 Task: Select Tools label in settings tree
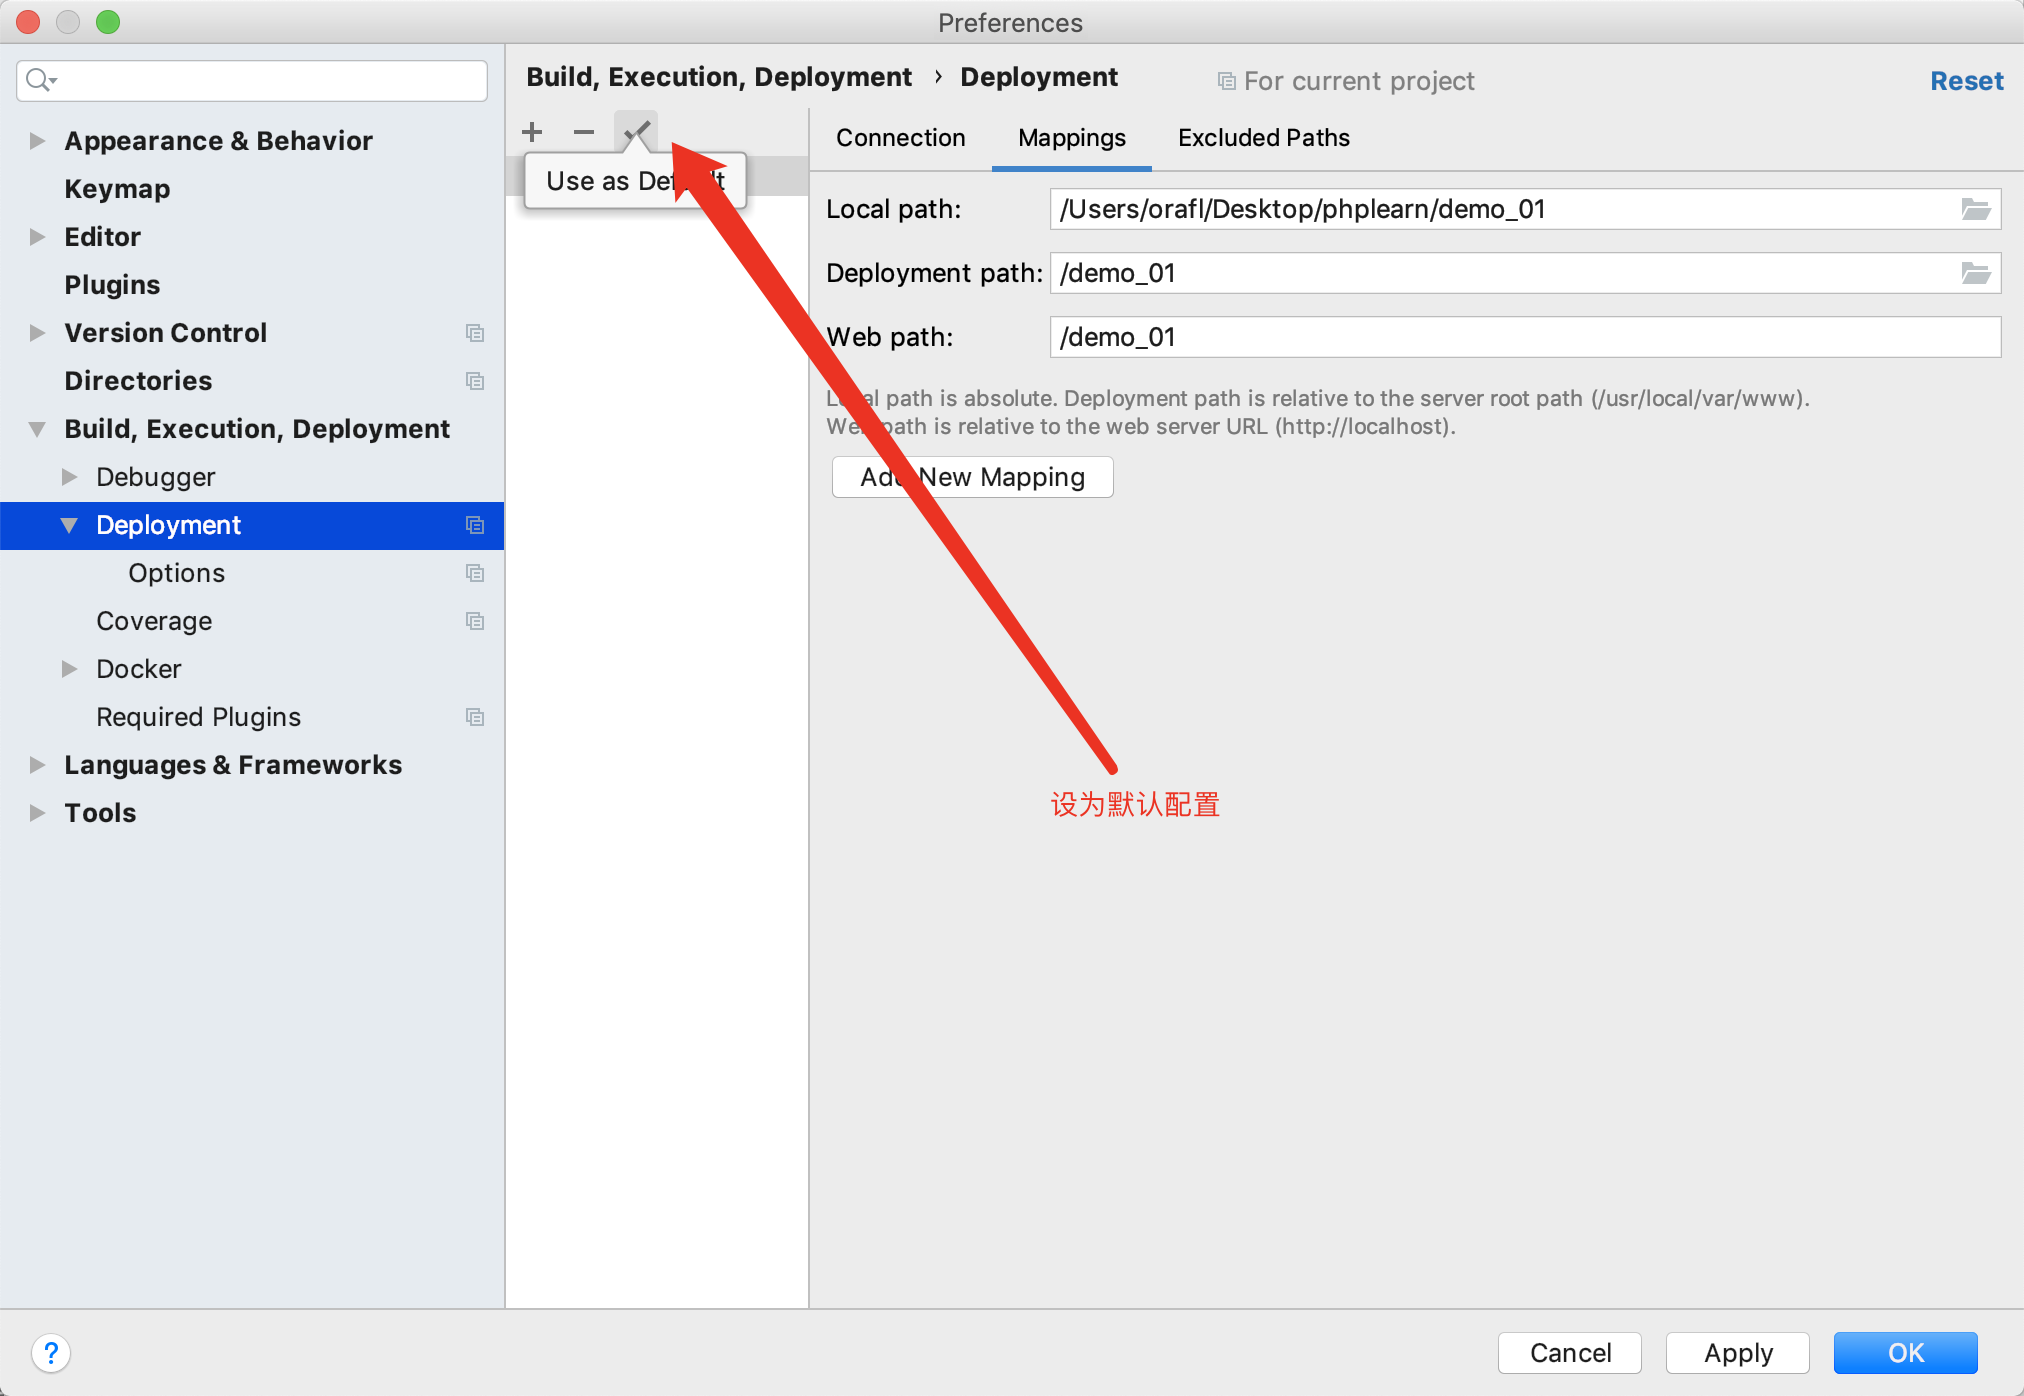click(100, 813)
